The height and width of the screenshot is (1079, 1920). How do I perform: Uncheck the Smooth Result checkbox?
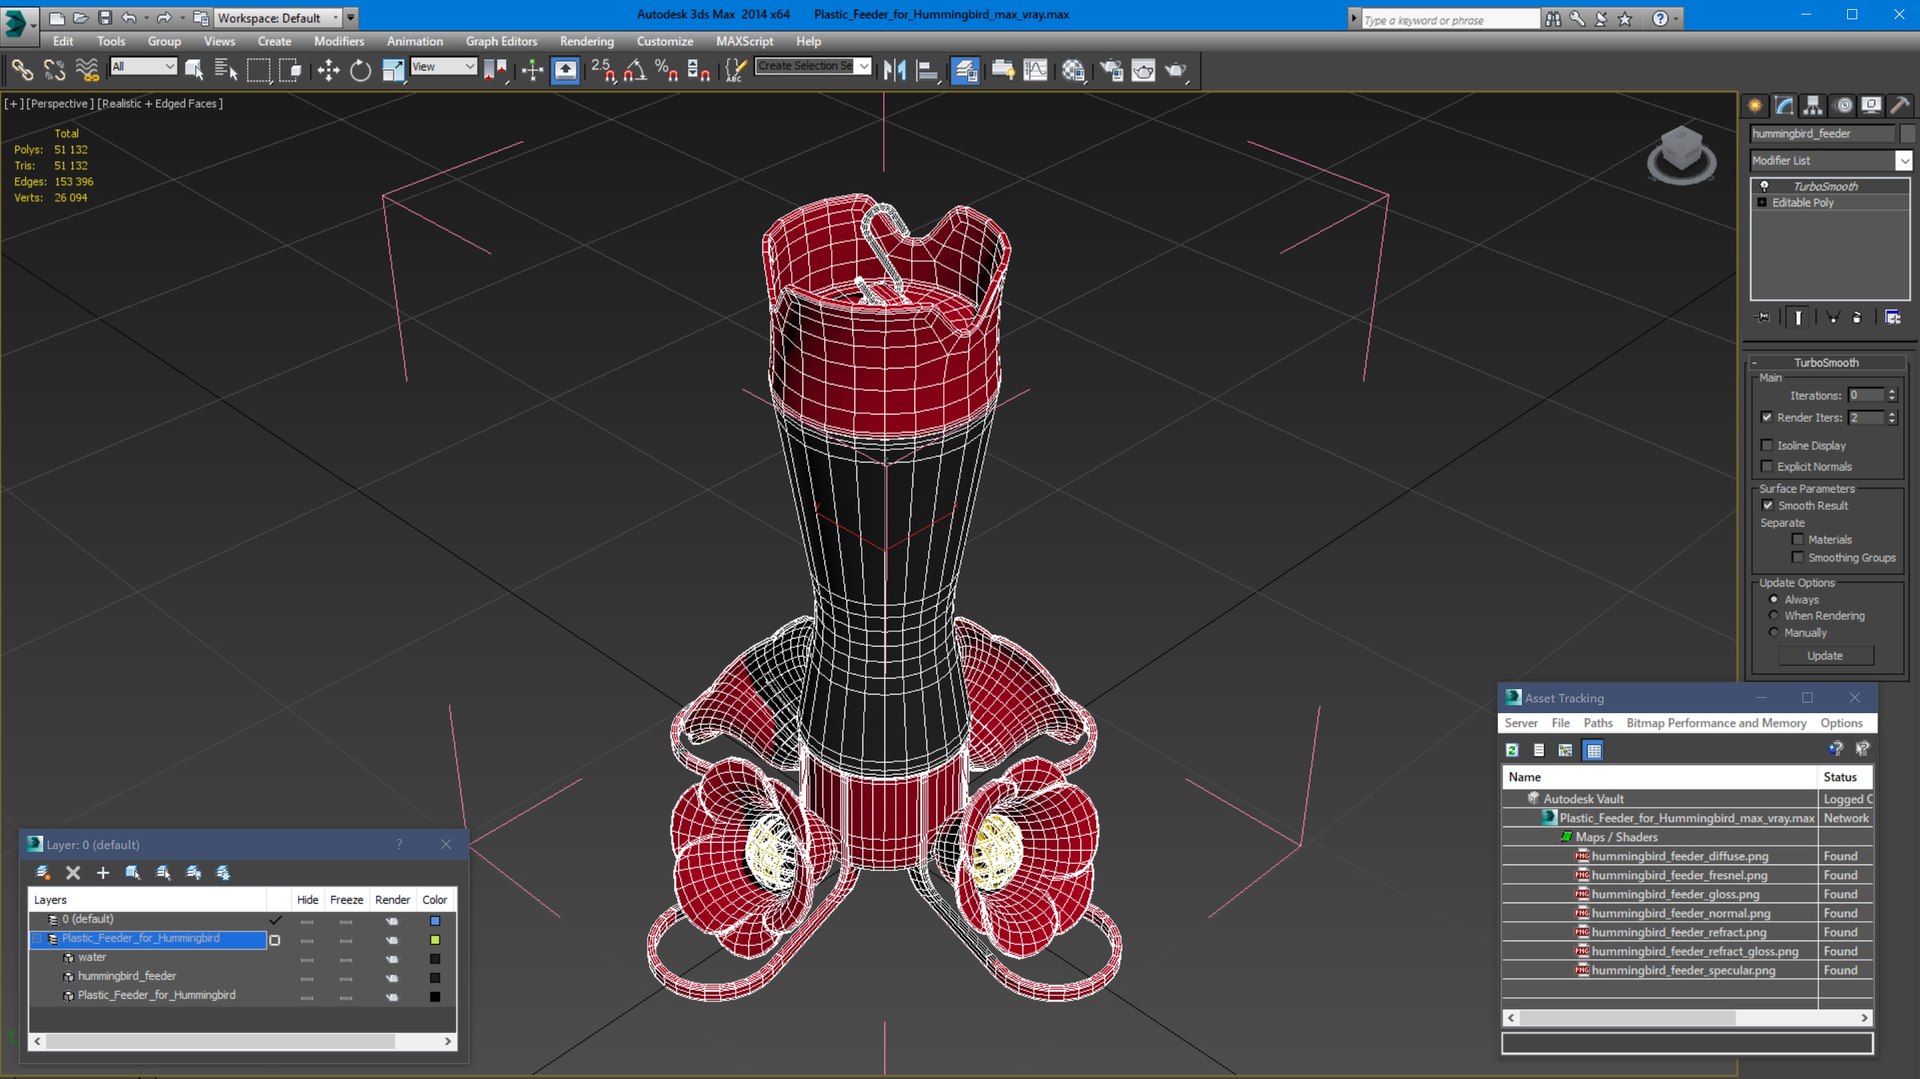[x=1767, y=505]
